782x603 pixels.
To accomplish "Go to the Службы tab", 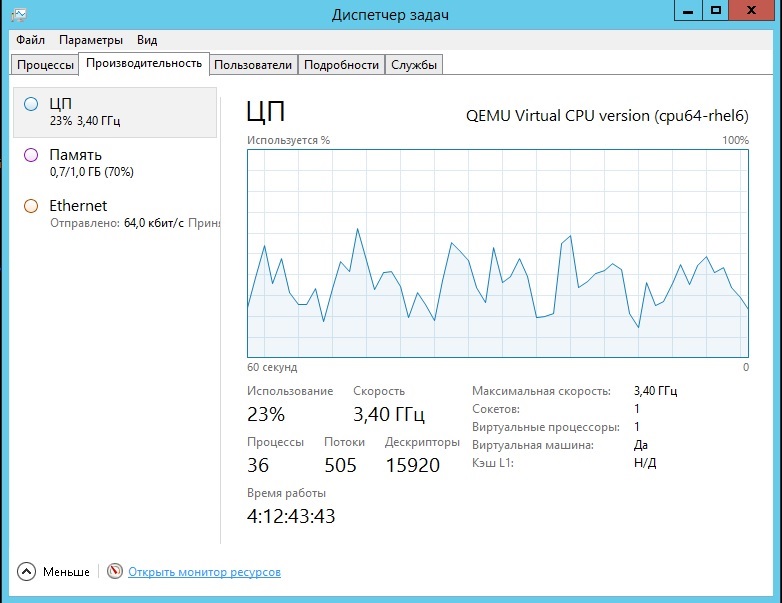I will click(x=414, y=65).
